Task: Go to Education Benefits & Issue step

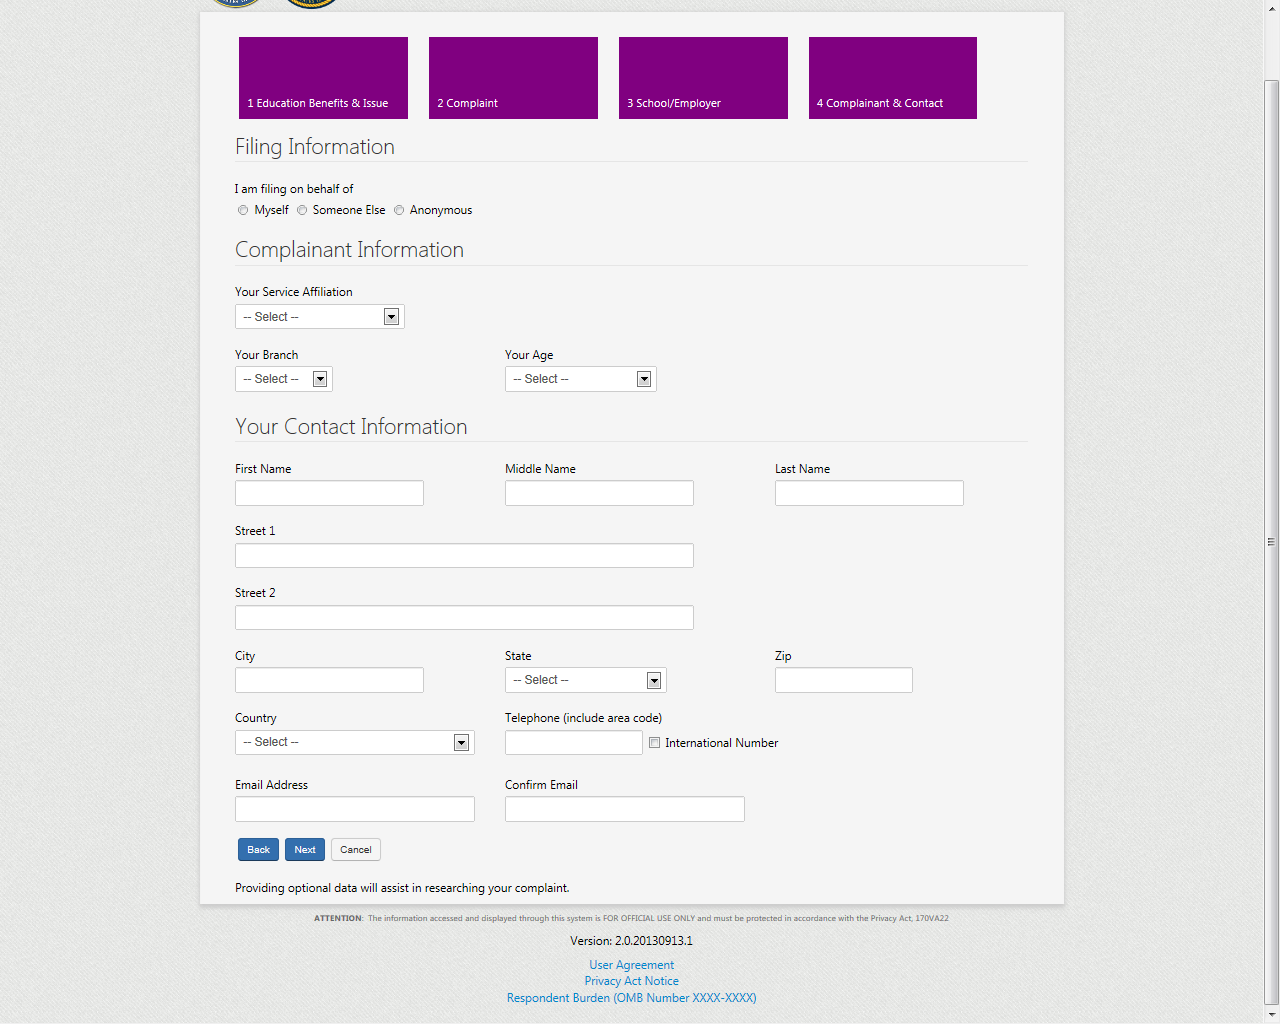Action: (323, 78)
